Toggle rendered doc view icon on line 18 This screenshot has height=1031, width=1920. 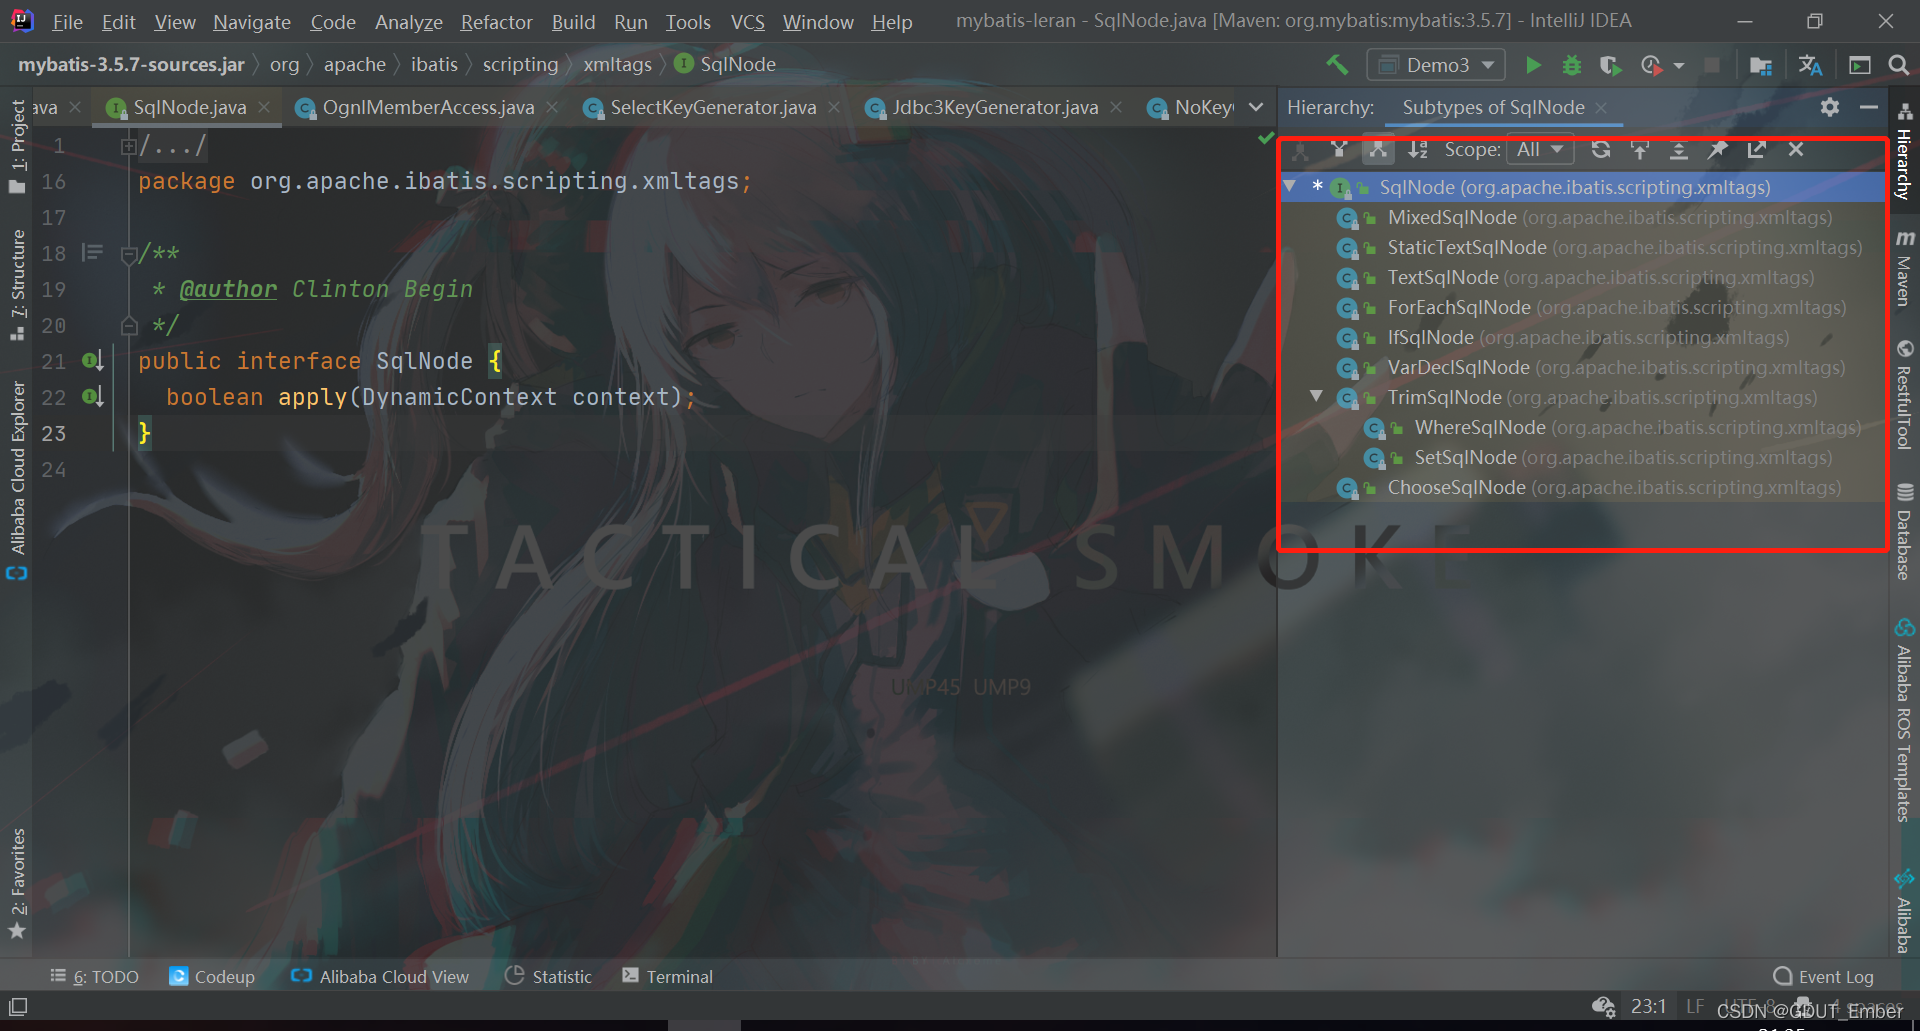coord(93,253)
